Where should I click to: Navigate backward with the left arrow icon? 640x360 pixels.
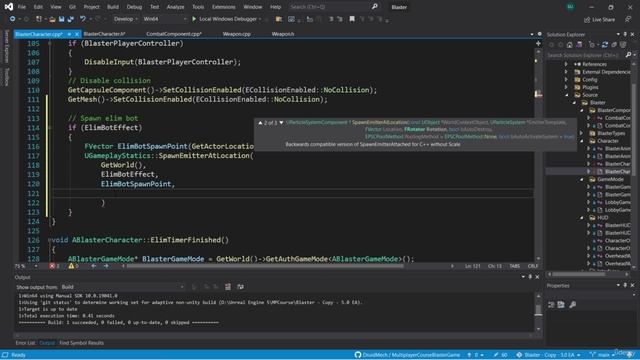93,266
